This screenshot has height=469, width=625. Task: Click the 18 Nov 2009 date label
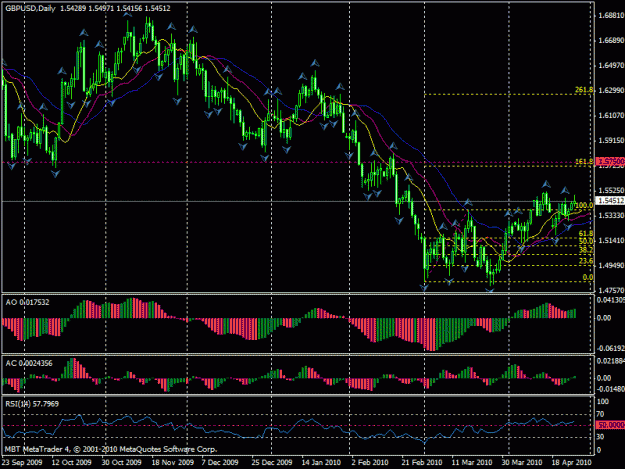click(173, 463)
